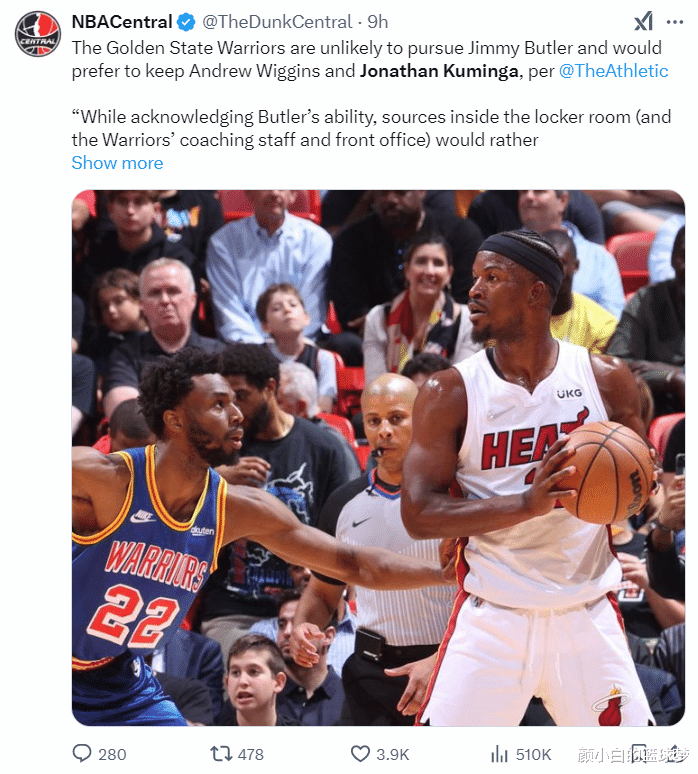Expand tweet with Show more

coord(117,163)
